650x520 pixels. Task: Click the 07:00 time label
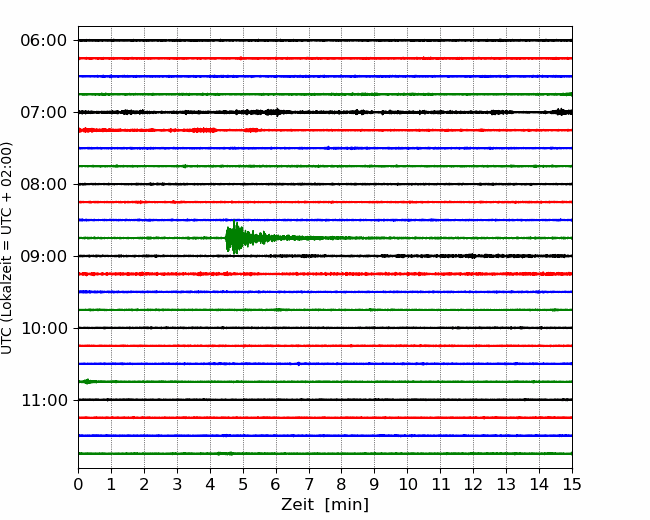click(44, 112)
